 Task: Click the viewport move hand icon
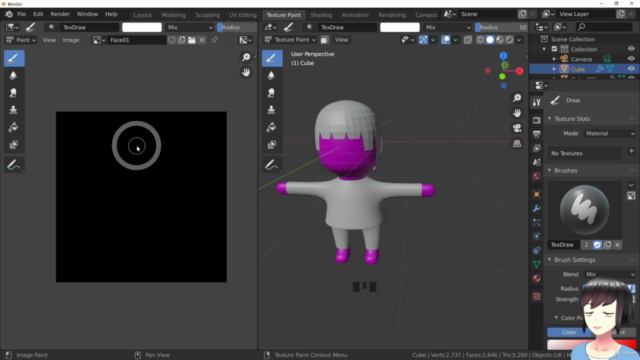click(517, 113)
